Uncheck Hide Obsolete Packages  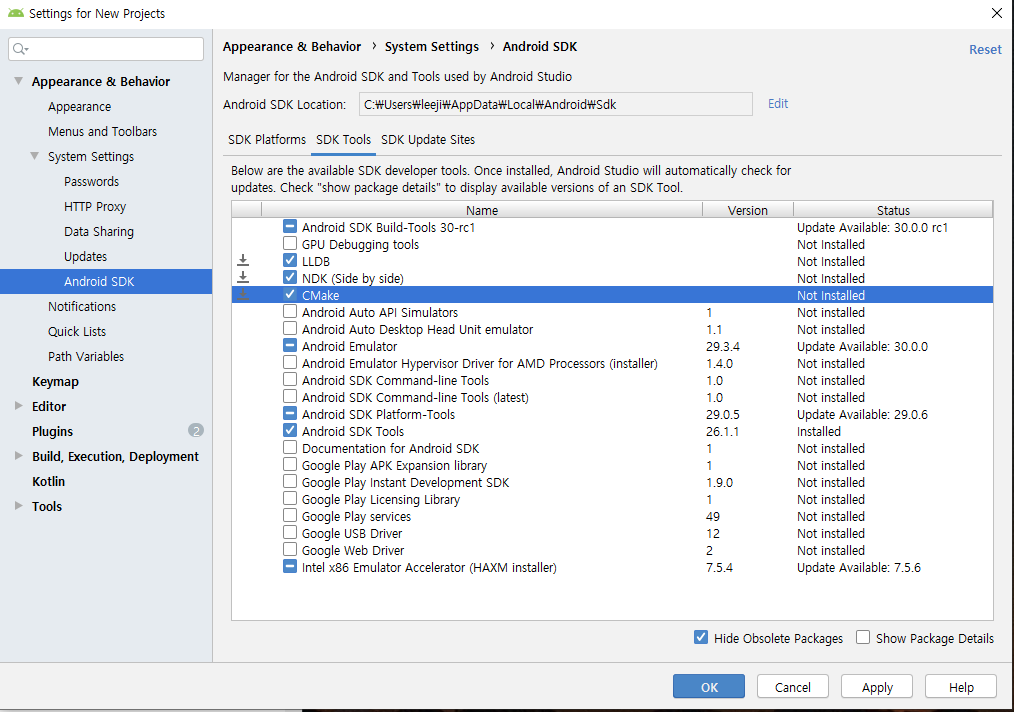click(x=701, y=638)
